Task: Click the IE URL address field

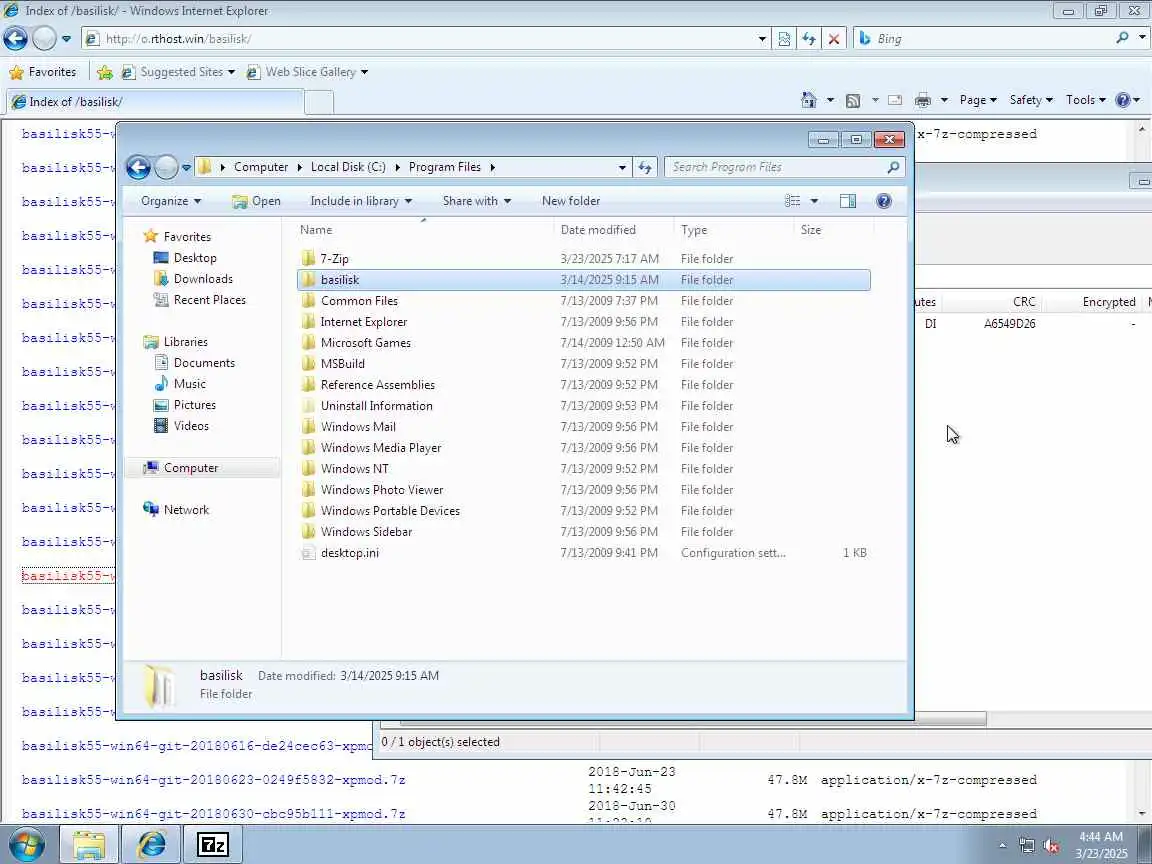Action: point(426,39)
